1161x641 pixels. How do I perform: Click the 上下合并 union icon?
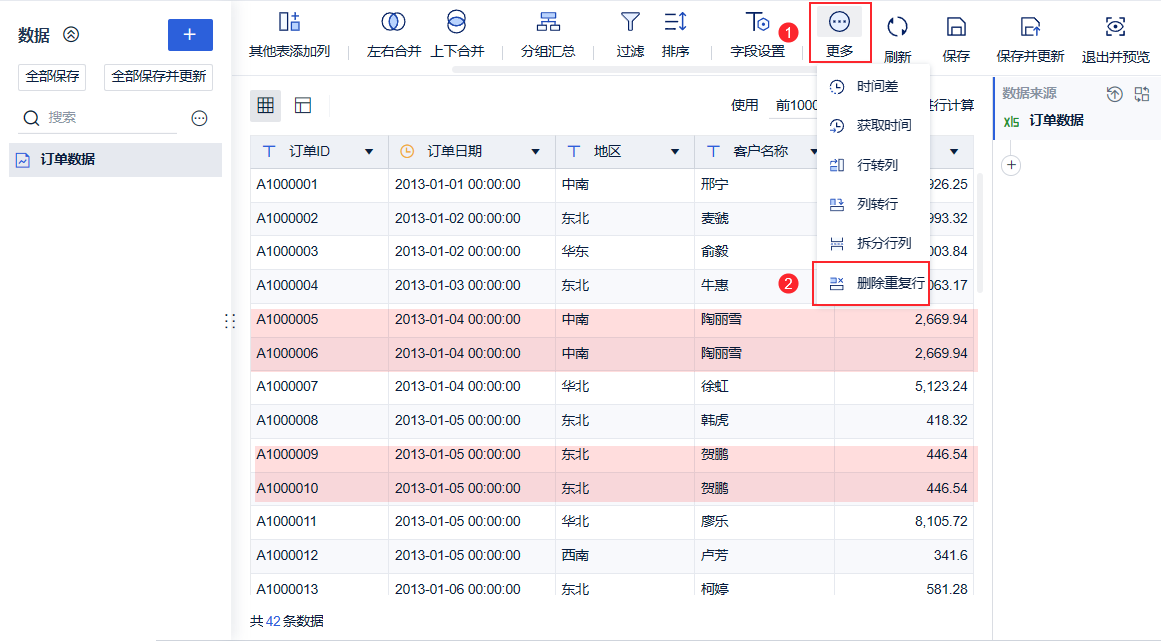coord(457,22)
